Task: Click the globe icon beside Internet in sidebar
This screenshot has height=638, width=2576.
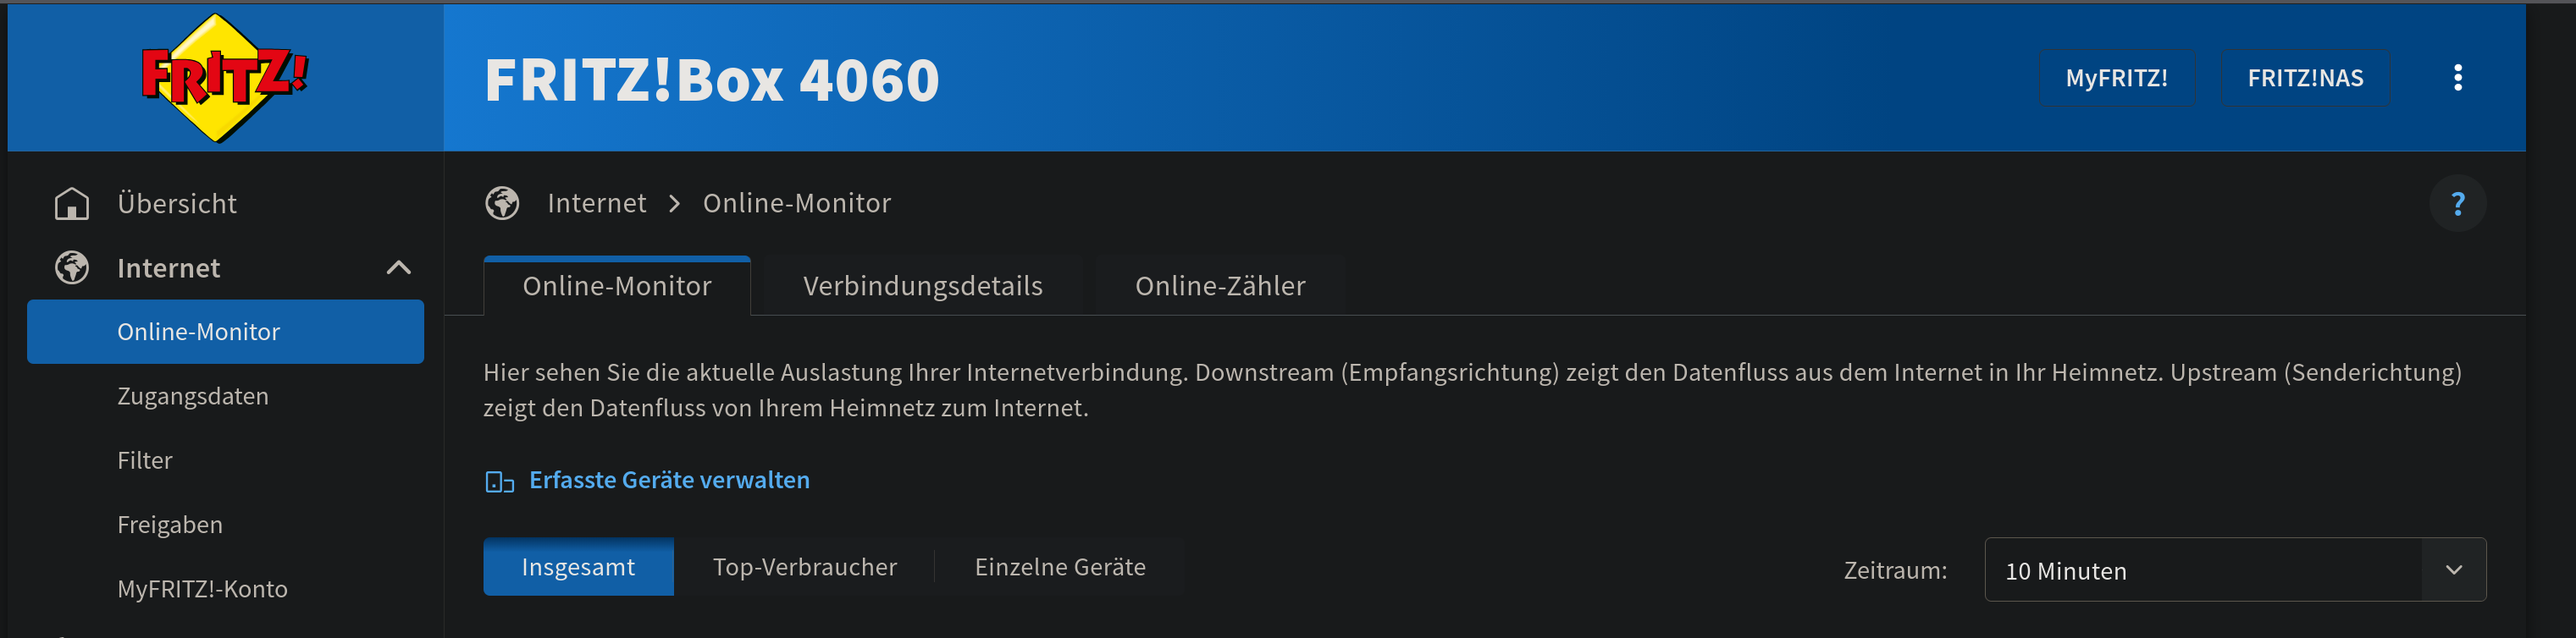Action: pyautogui.click(x=72, y=268)
